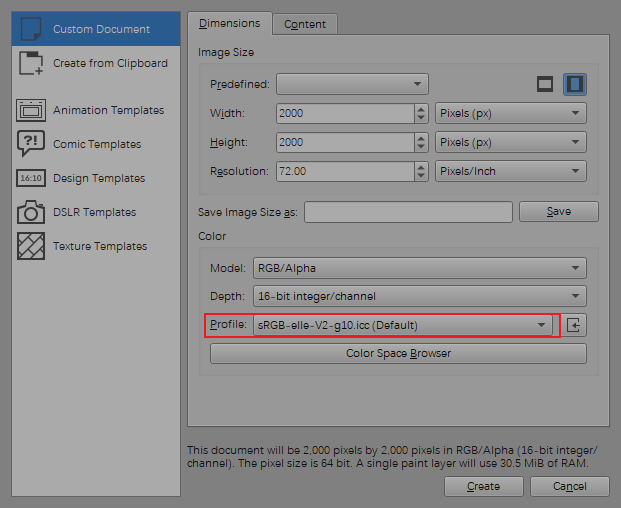Click the 16:10 Design Templates icon
Image resolution: width=621 pixels, height=508 pixels.
pos(31,178)
